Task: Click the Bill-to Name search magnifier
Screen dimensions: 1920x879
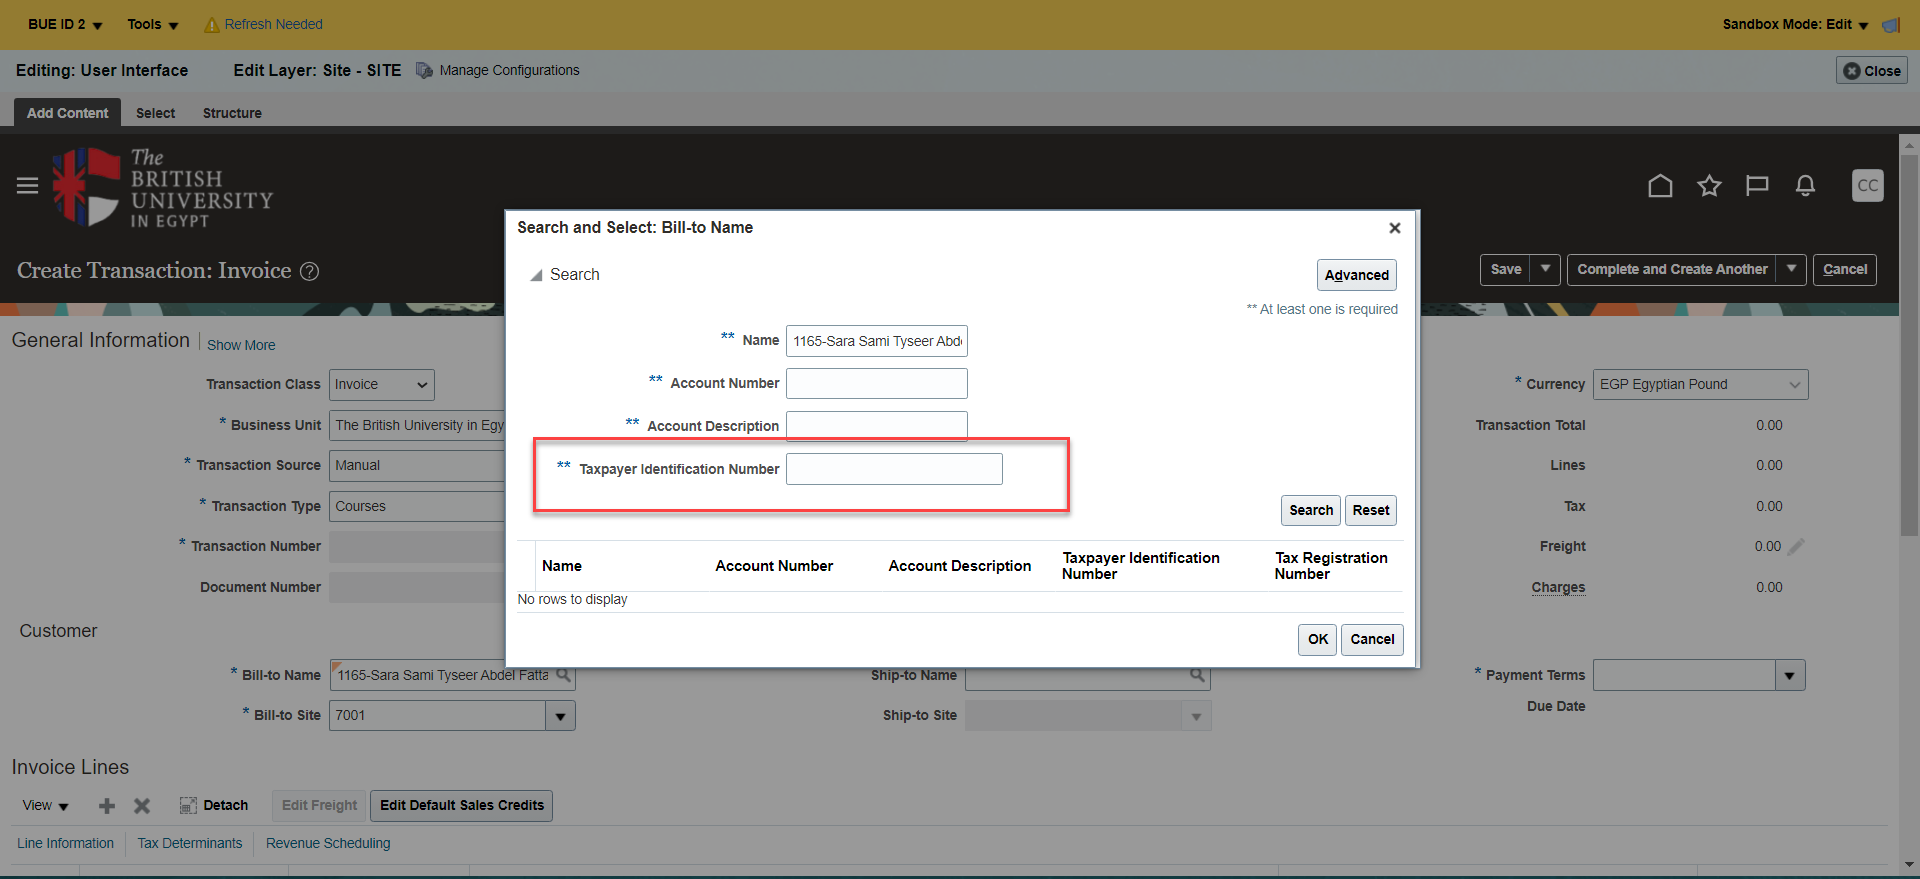Action: 564,675
